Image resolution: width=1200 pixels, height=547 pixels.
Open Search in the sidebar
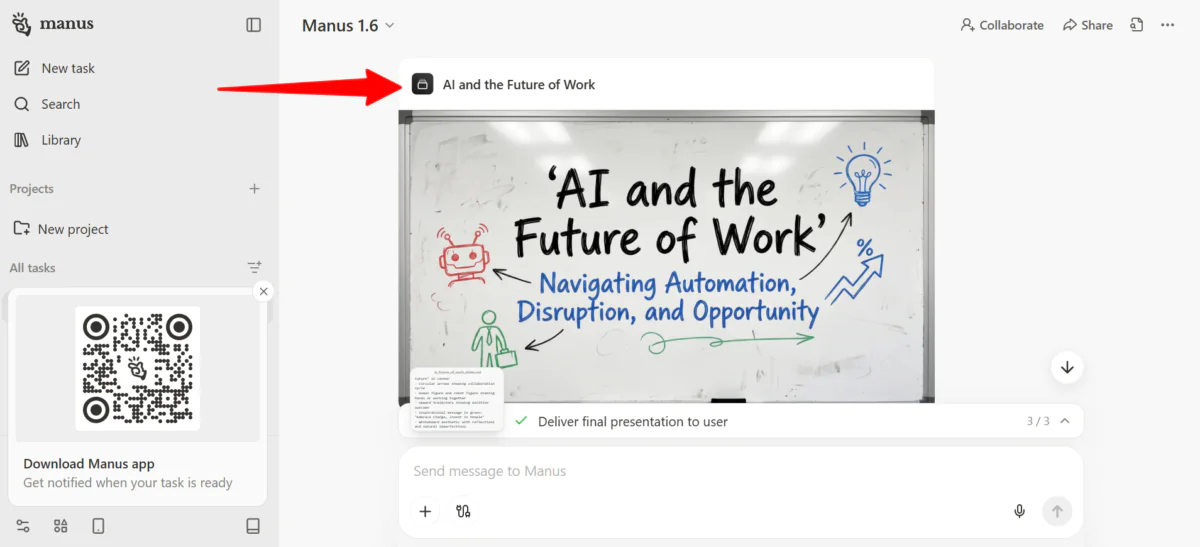click(x=60, y=104)
